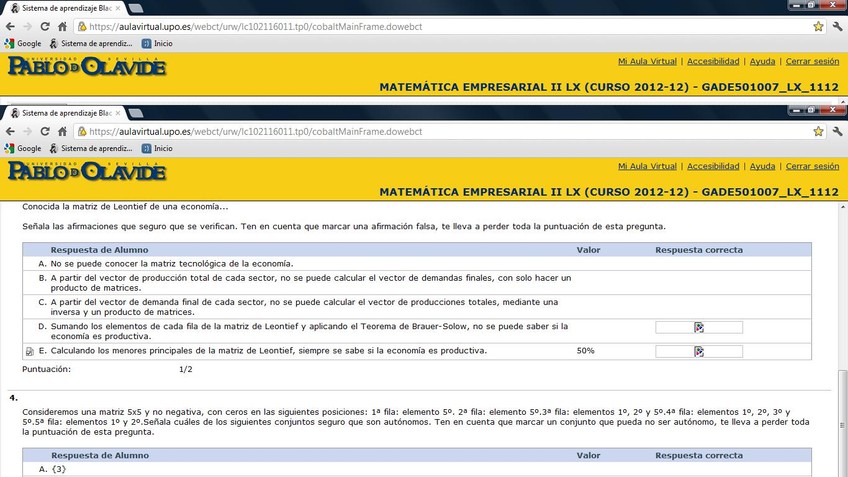
Task: Open 'Mi Aula Virtual' link in lower header
Action: point(647,166)
